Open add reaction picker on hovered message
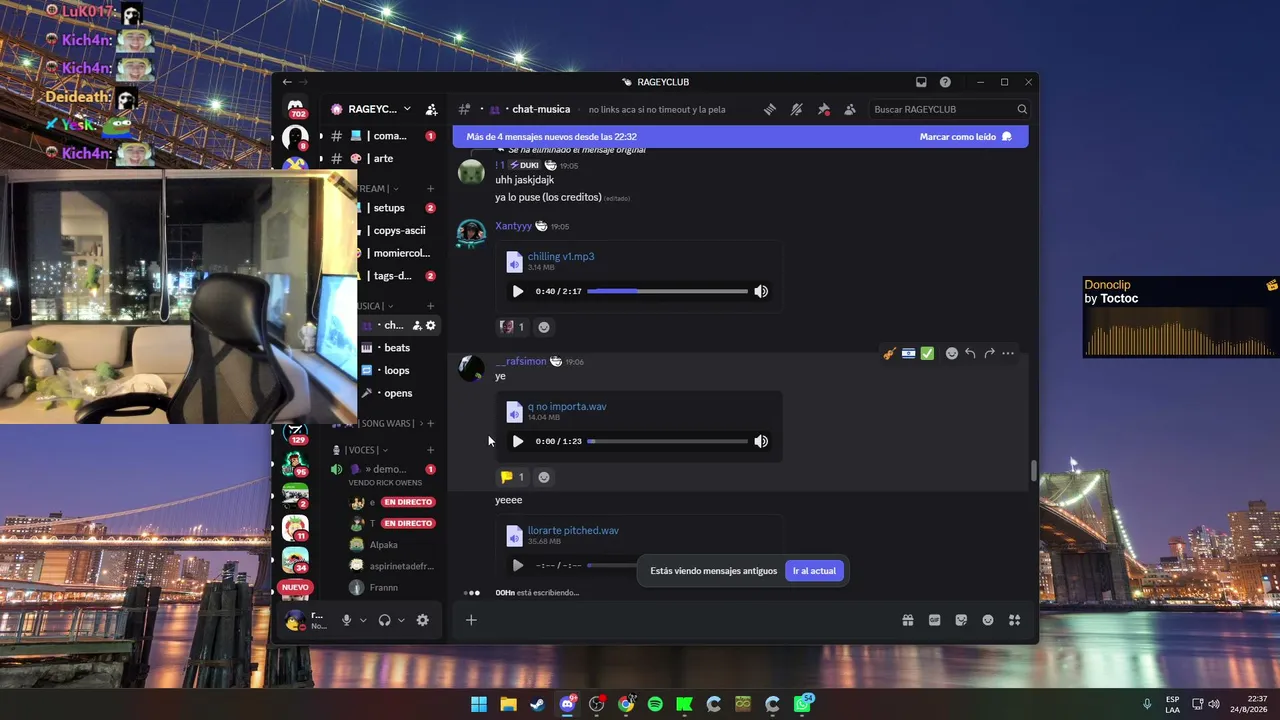Viewport: 1280px width, 720px height. coord(951,353)
